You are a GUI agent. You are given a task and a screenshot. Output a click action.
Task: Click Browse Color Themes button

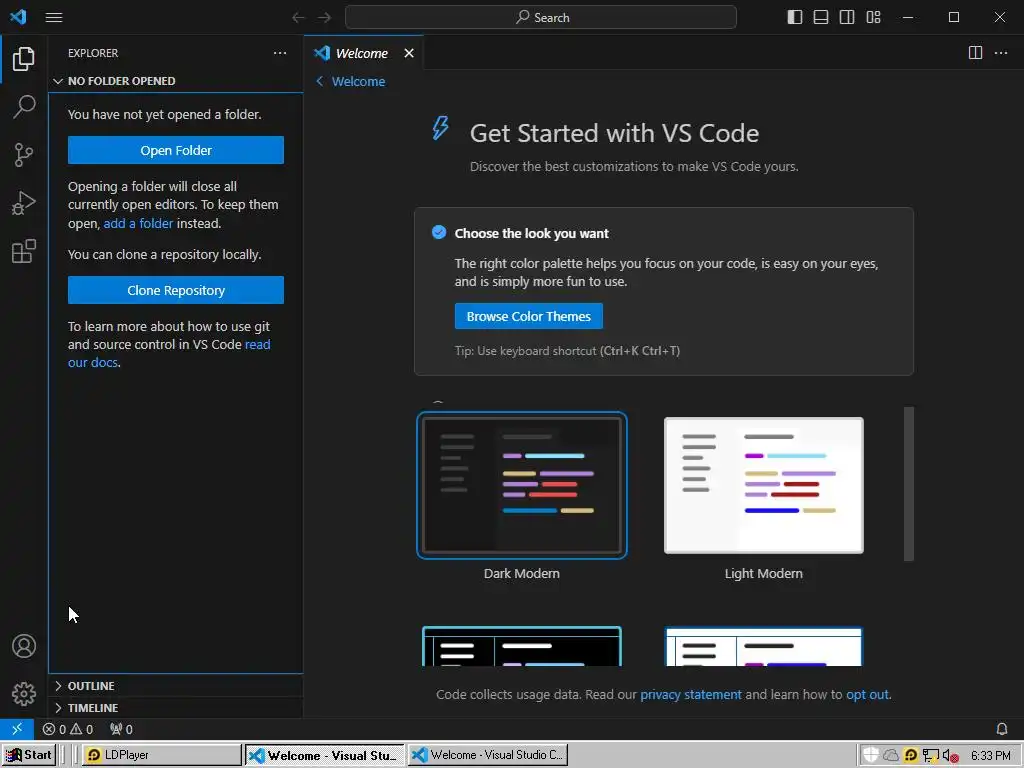coord(528,316)
